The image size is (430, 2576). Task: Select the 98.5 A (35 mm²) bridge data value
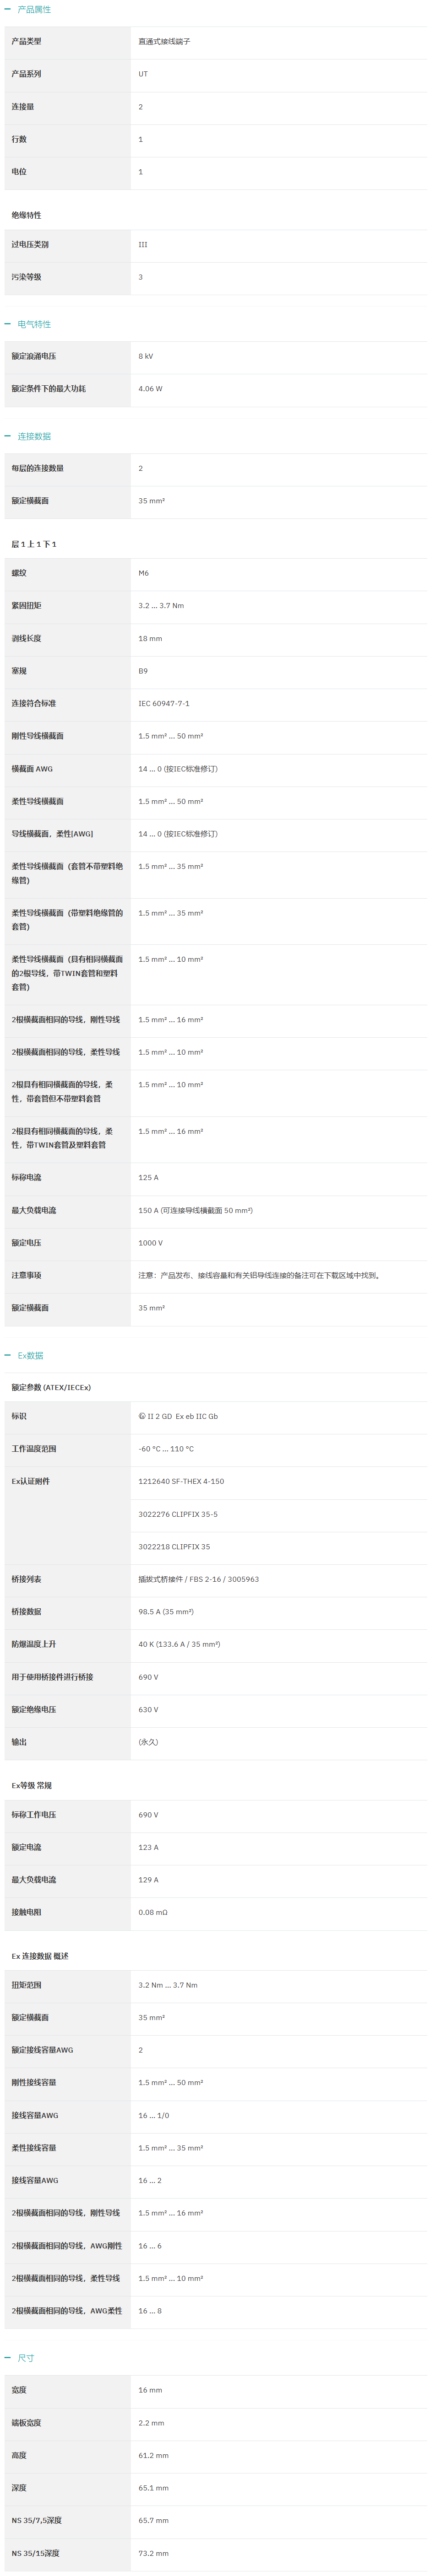click(166, 1612)
